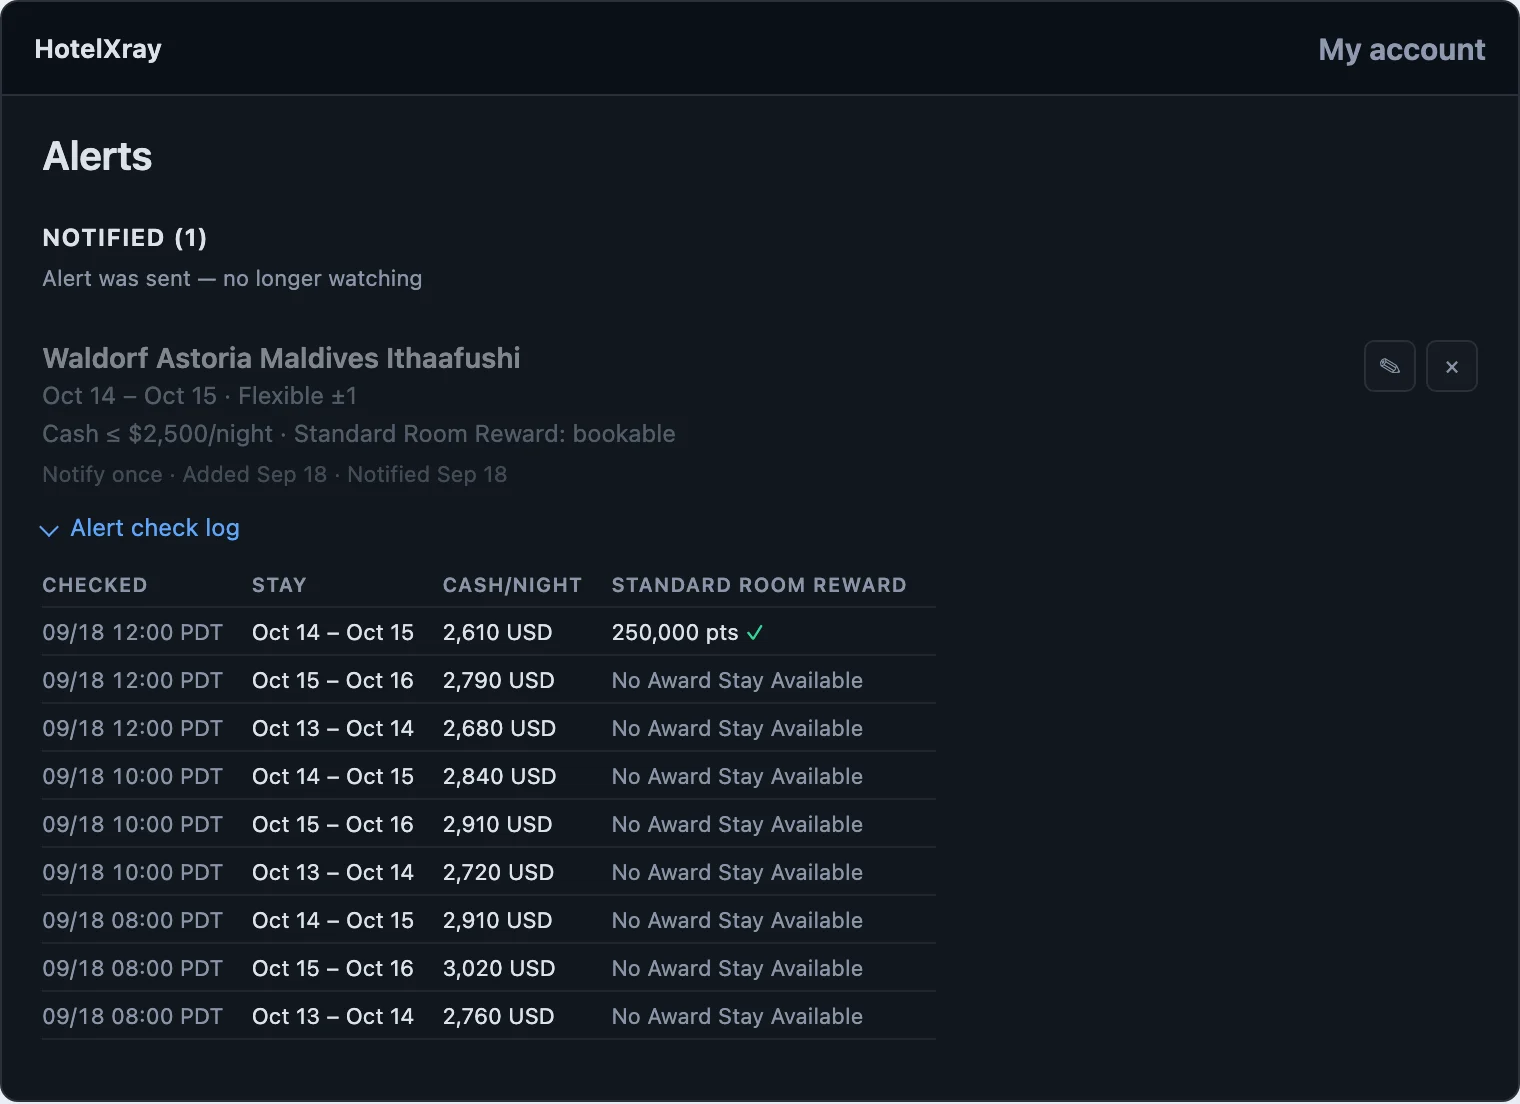Select the 250,000 pts reward entry

click(x=675, y=632)
